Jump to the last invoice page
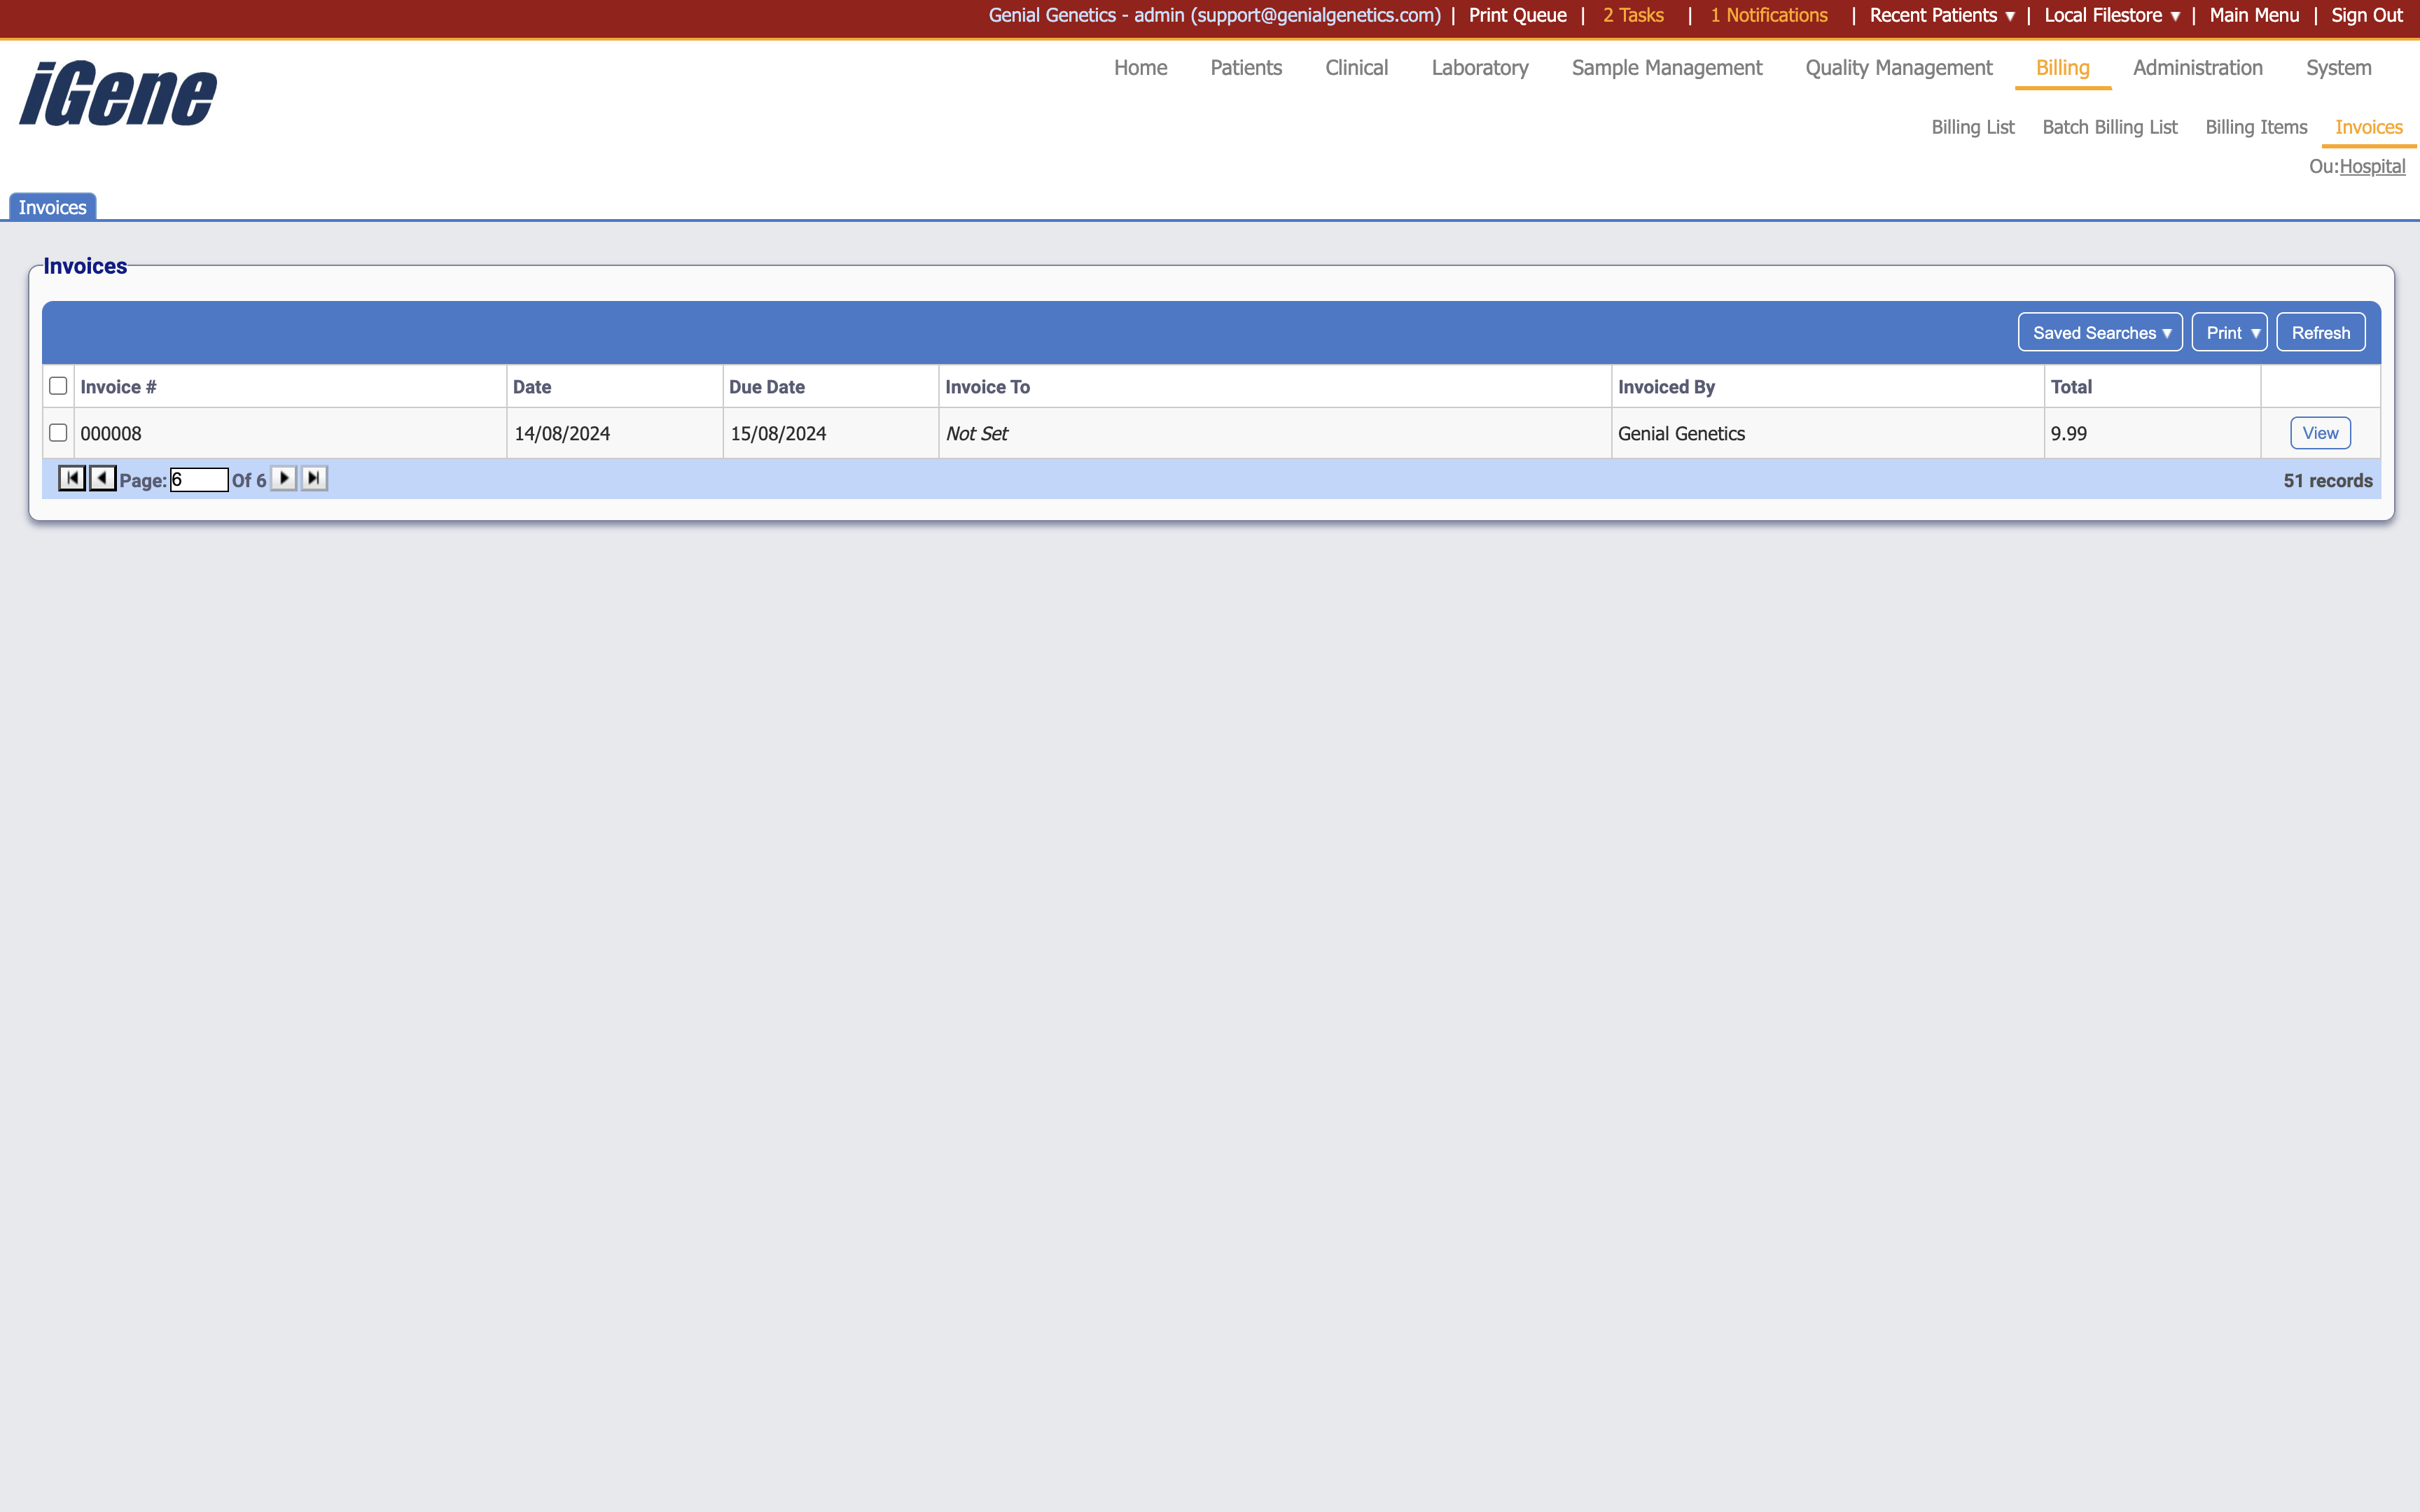The width and height of the screenshot is (2420, 1512). pyautogui.click(x=314, y=478)
